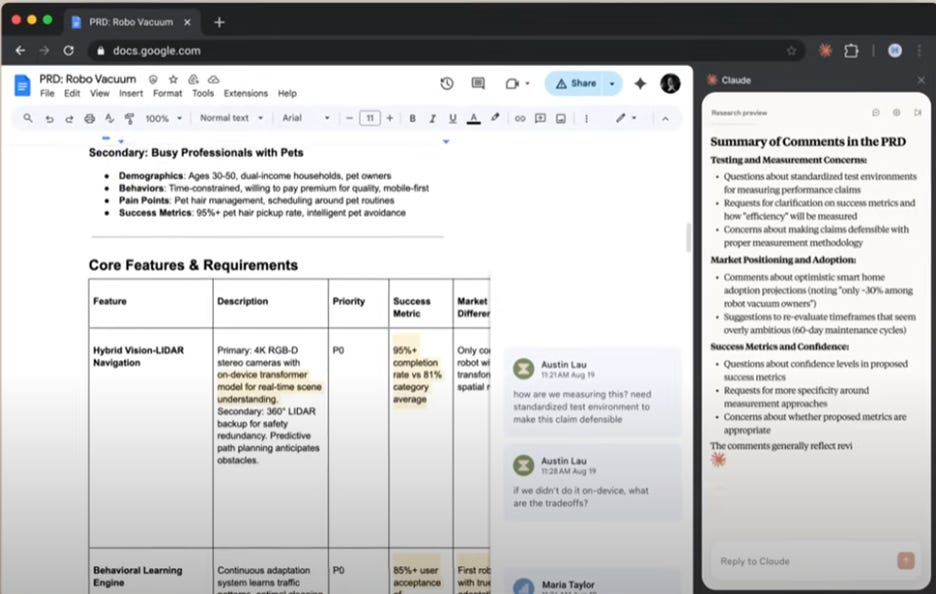936x594 pixels.
Task: Expand the Normal text style dropdown
Action: tap(231, 118)
